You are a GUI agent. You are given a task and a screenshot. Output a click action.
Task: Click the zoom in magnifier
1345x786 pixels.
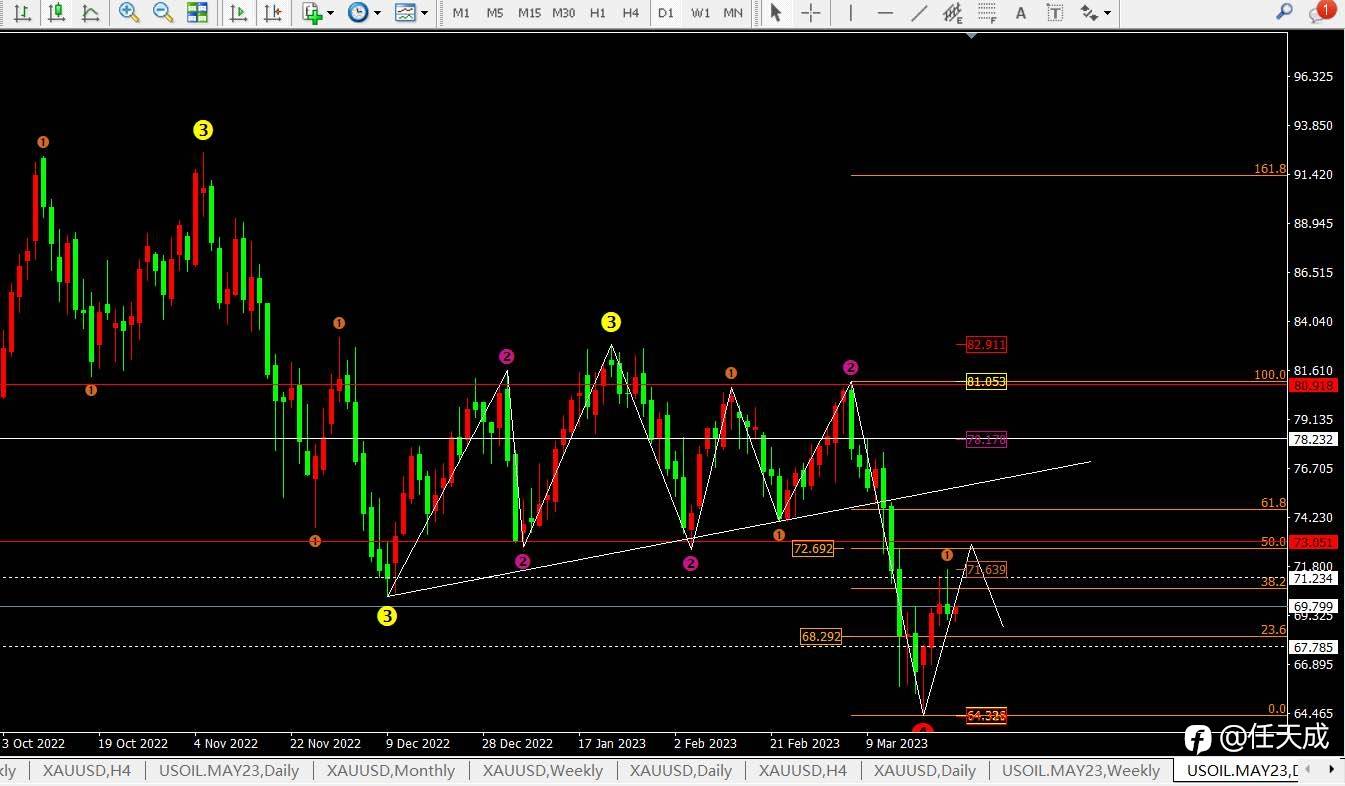pyautogui.click(x=129, y=13)
